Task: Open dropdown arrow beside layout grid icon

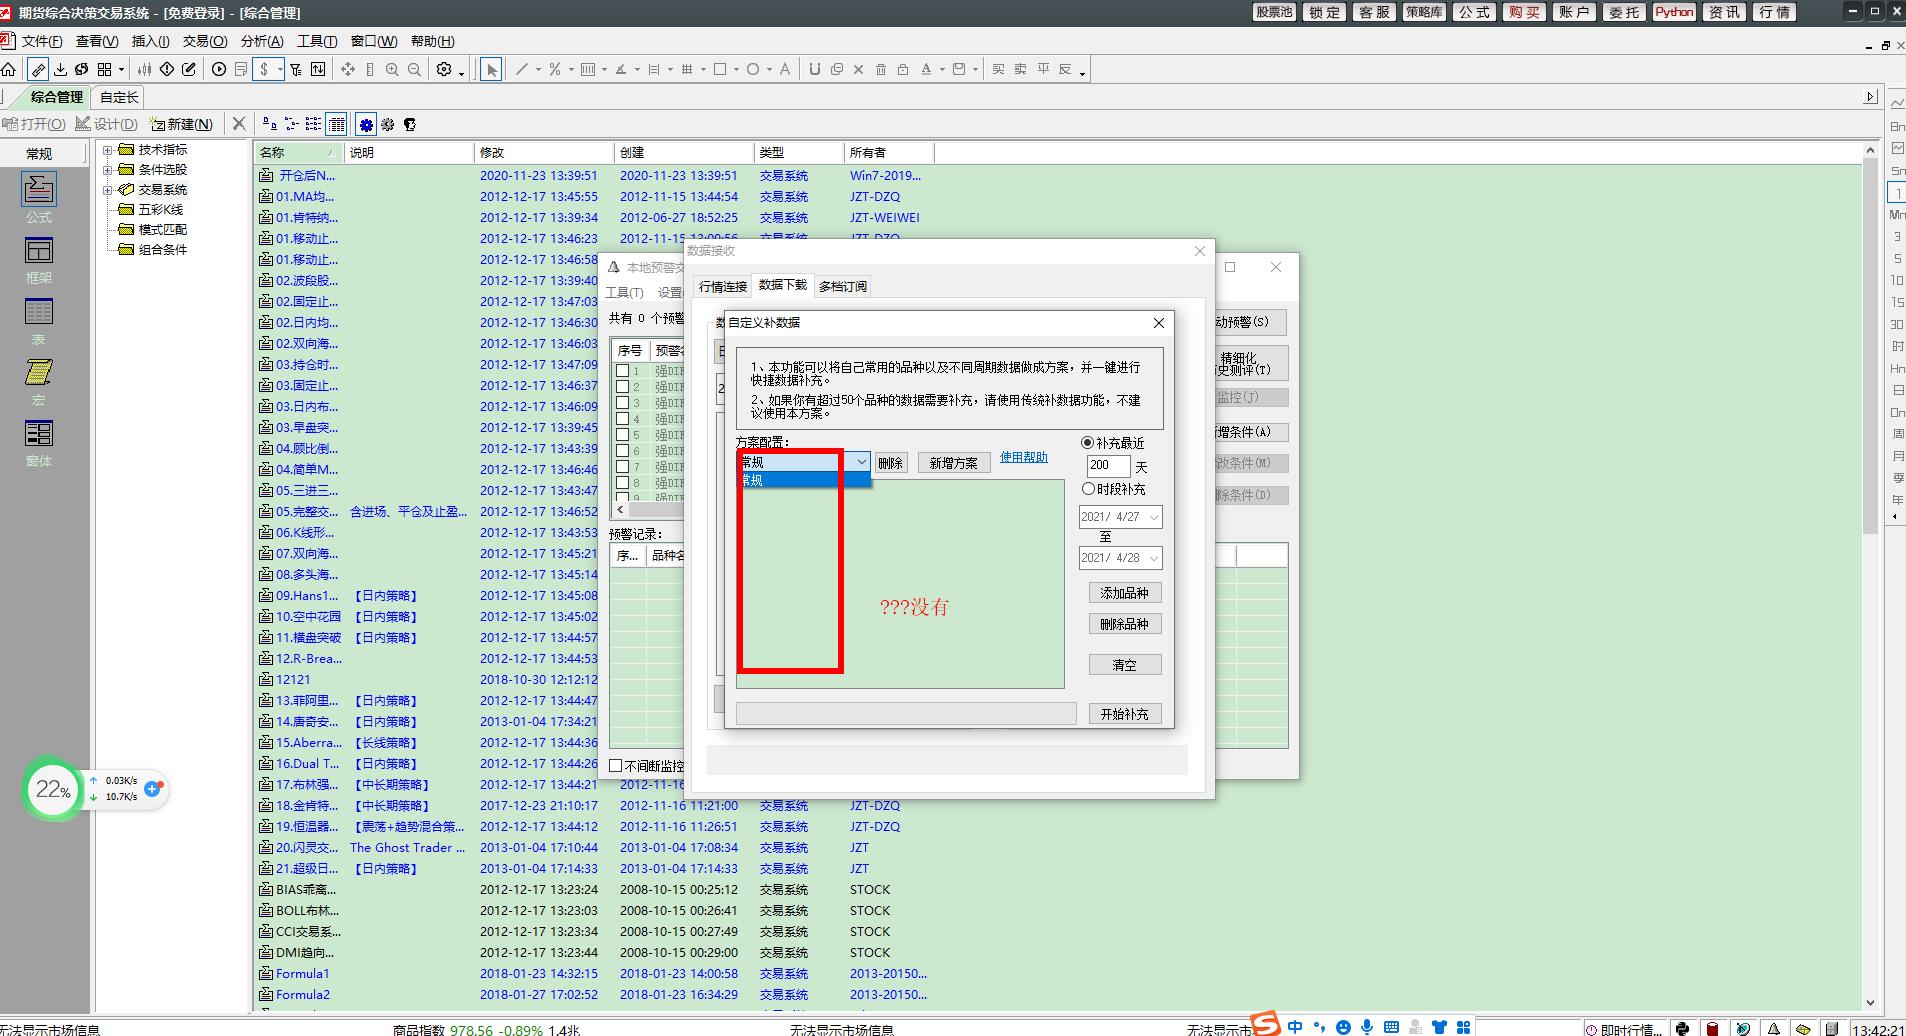Action: [x=121, y=69]
